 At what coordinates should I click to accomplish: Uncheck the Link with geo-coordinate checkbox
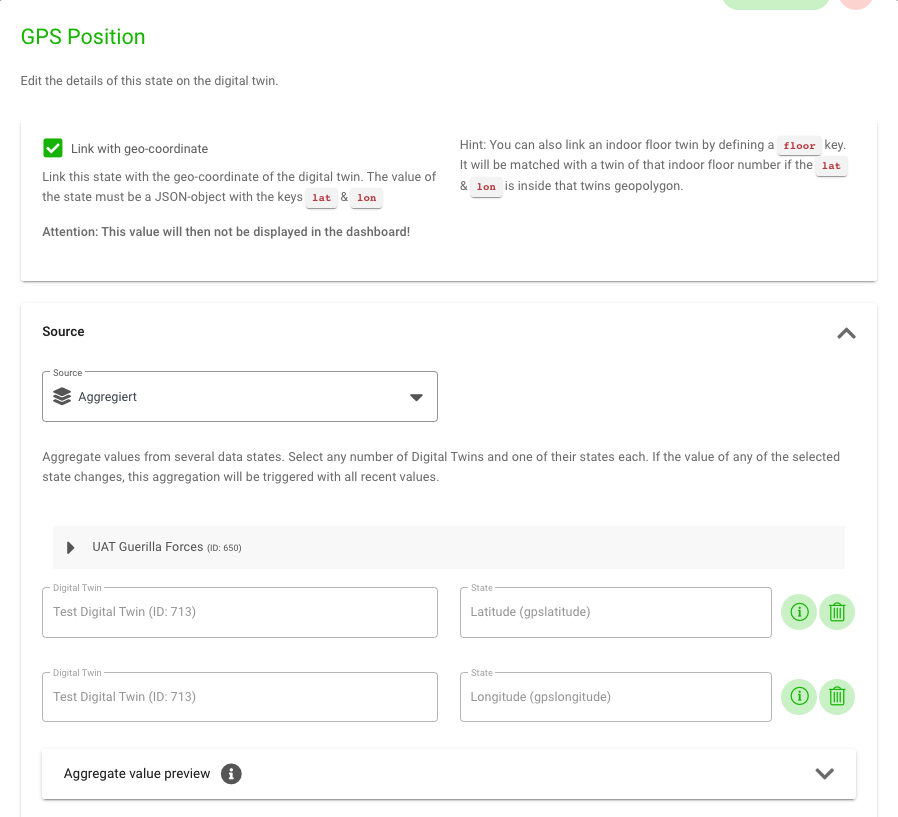[53, 148]
